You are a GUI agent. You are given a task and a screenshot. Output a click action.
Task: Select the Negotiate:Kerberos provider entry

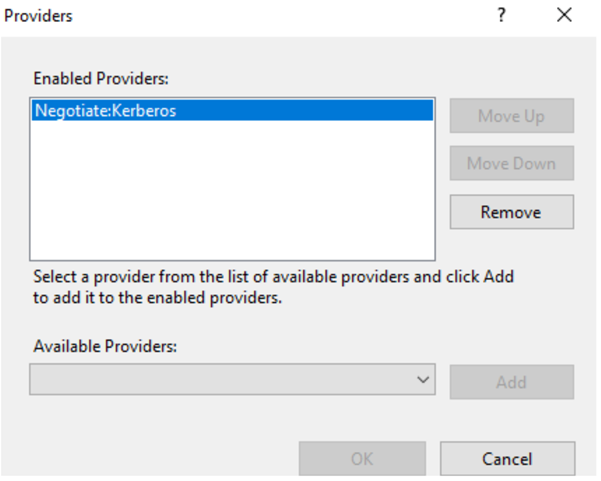tap(106, 111)
